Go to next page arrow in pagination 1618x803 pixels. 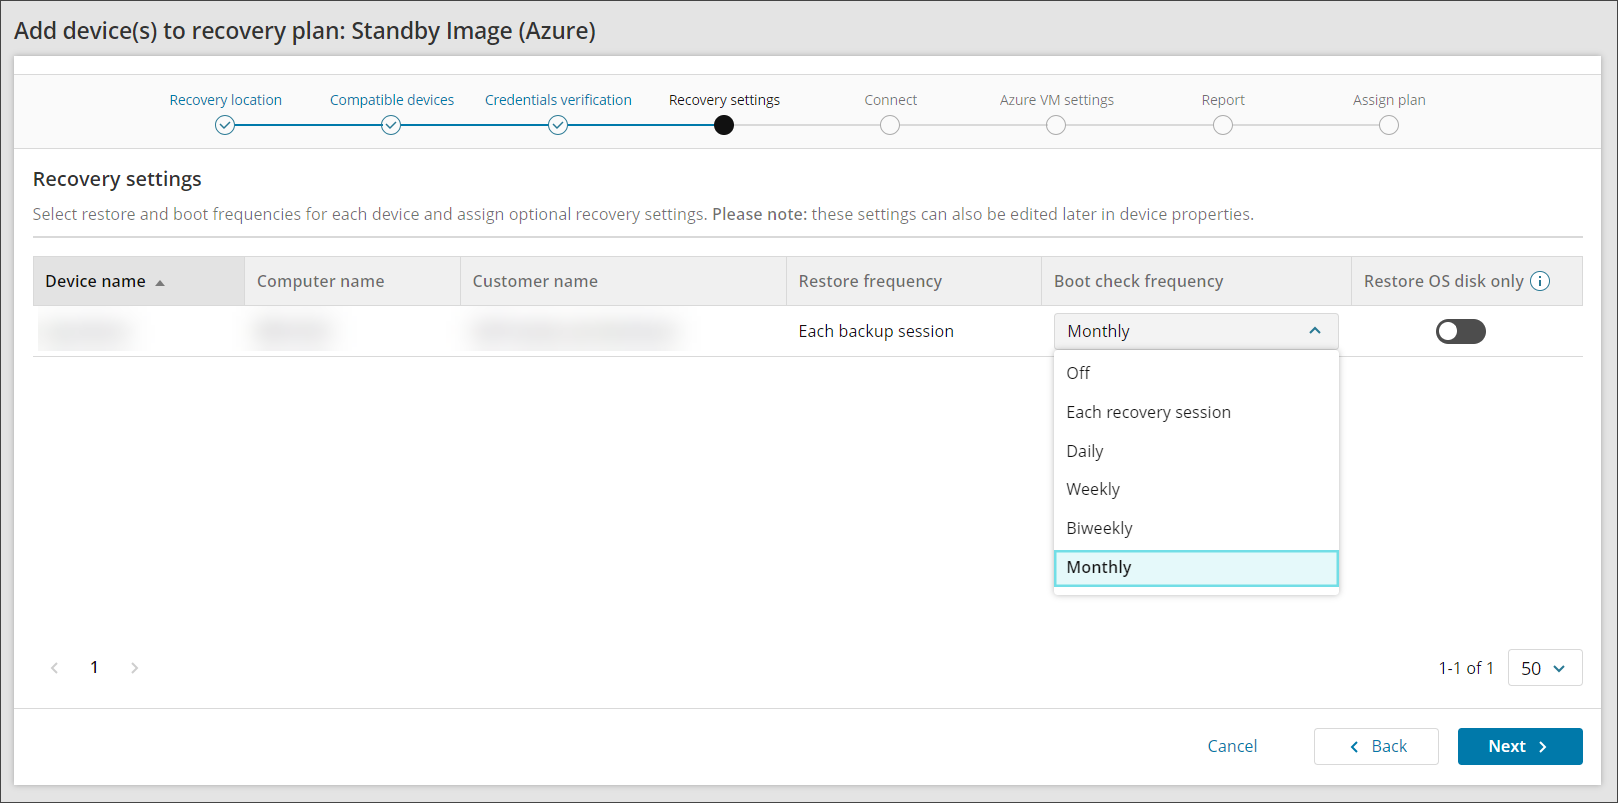[x=134, y=668]
